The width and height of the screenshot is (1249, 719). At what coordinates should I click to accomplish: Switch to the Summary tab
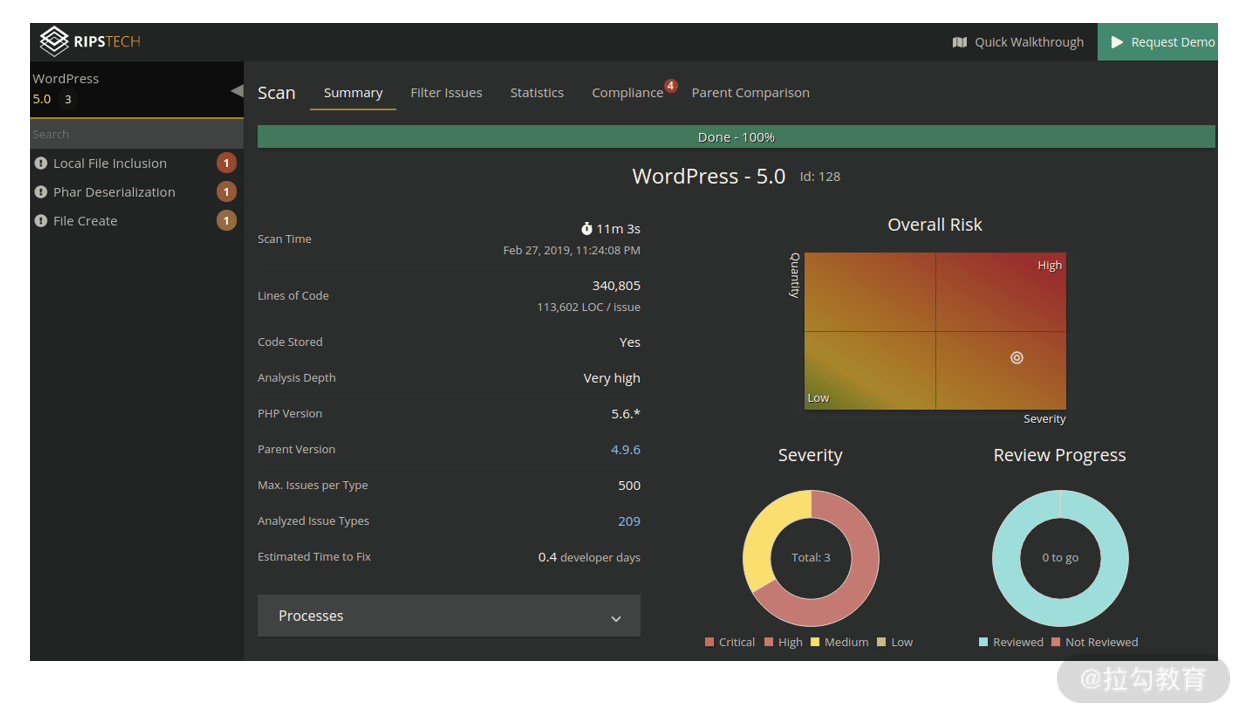(x=353, y=93)
